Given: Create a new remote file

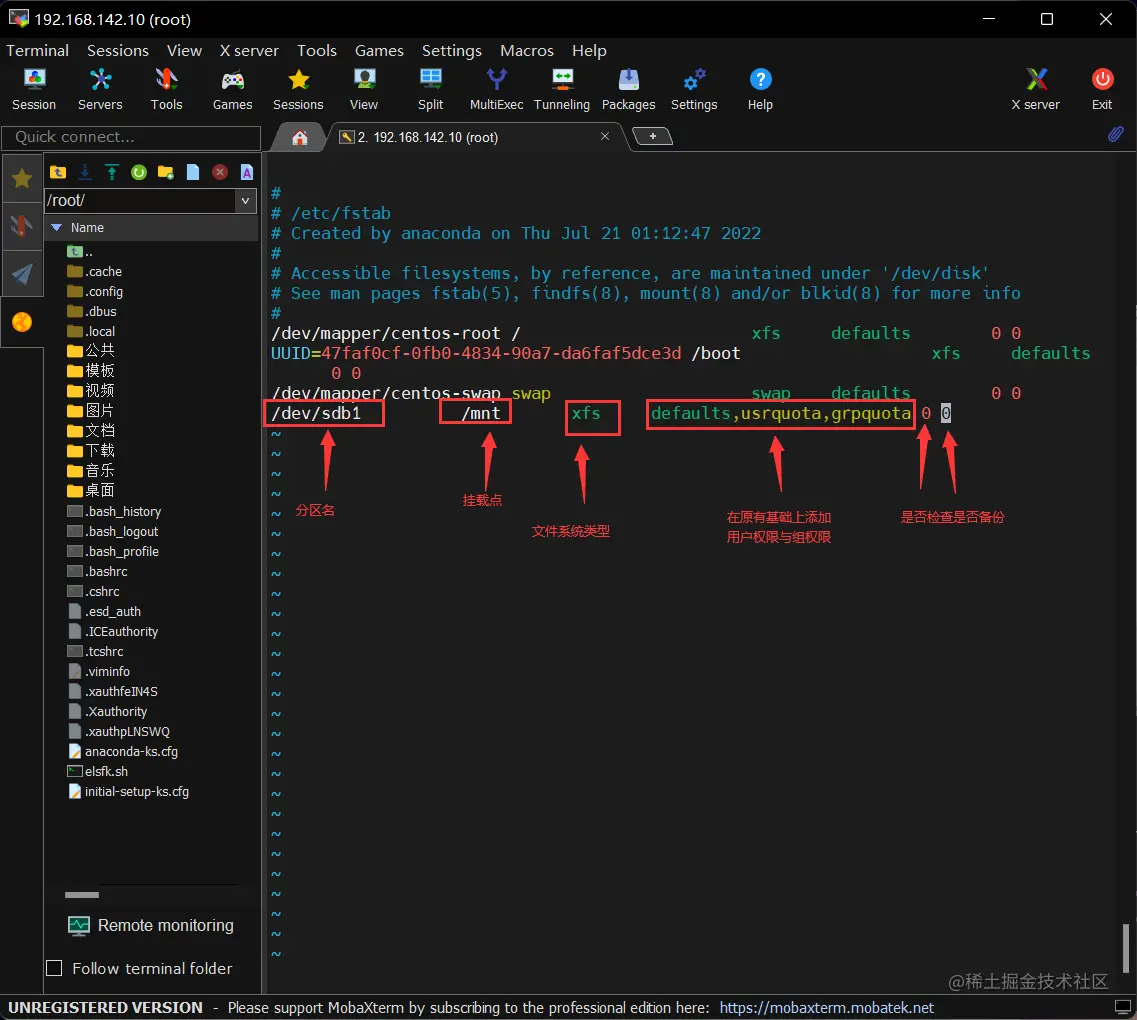Looking at the screenshot, I should coord(193,172).
